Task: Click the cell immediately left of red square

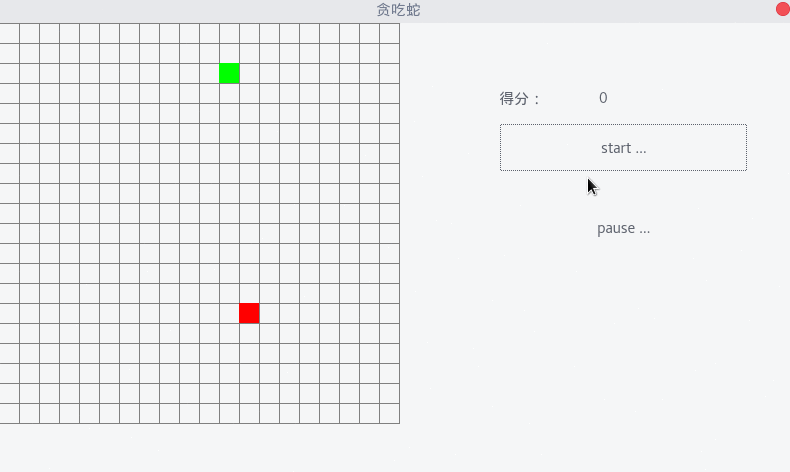Action: point(229,313)
